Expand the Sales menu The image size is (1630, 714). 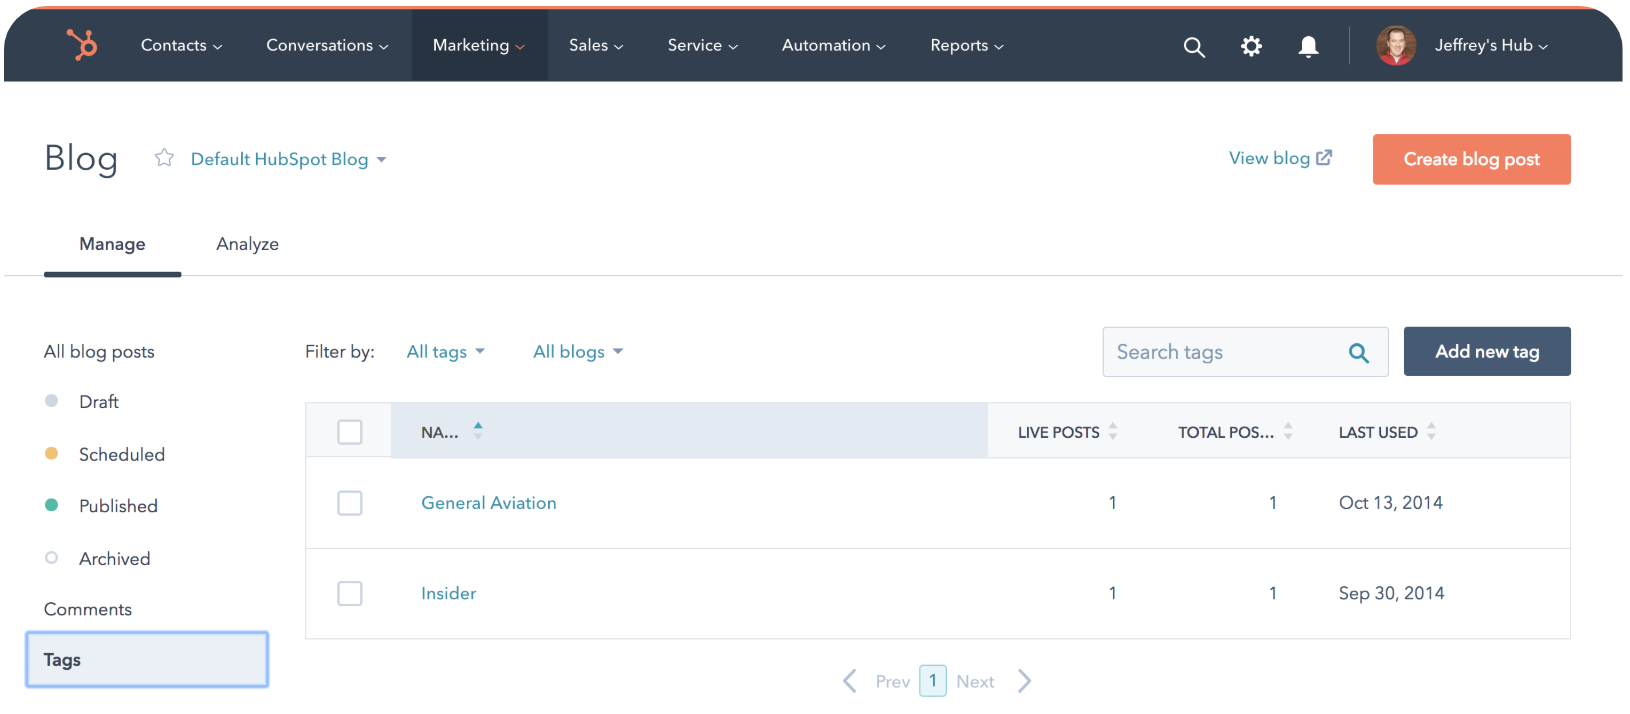pos(596,46)
